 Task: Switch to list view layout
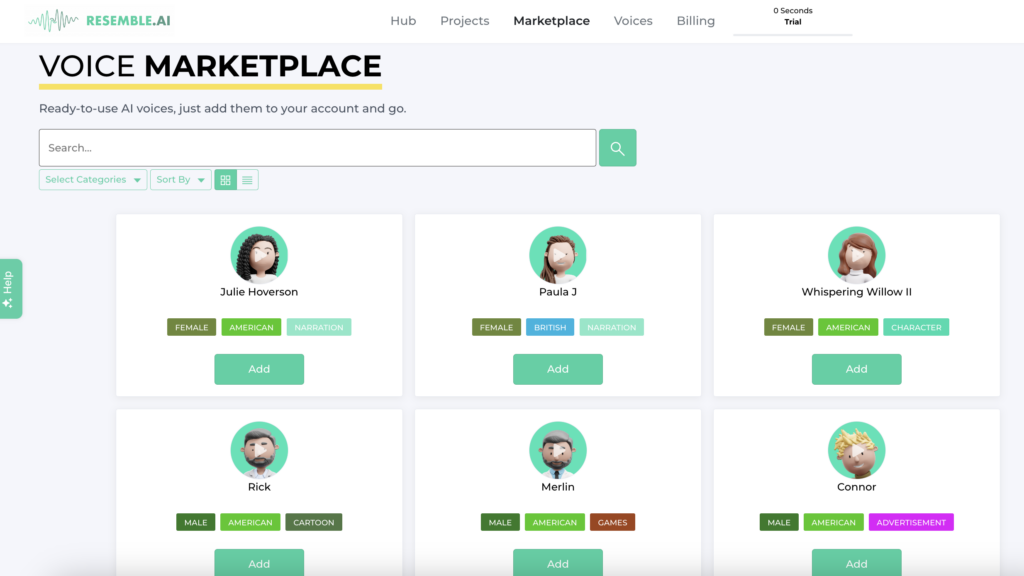click(x=247, y=180)
